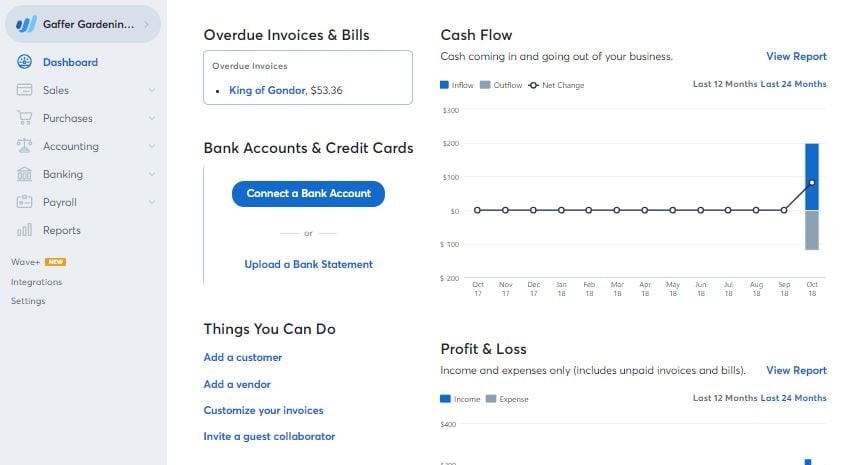Click the Wave logo icon

(x=25, y=24)
